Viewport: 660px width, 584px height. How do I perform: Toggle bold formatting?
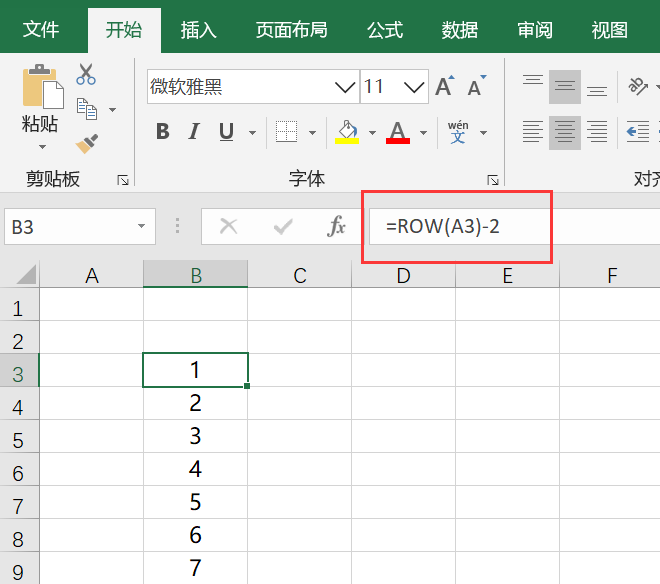163,132
